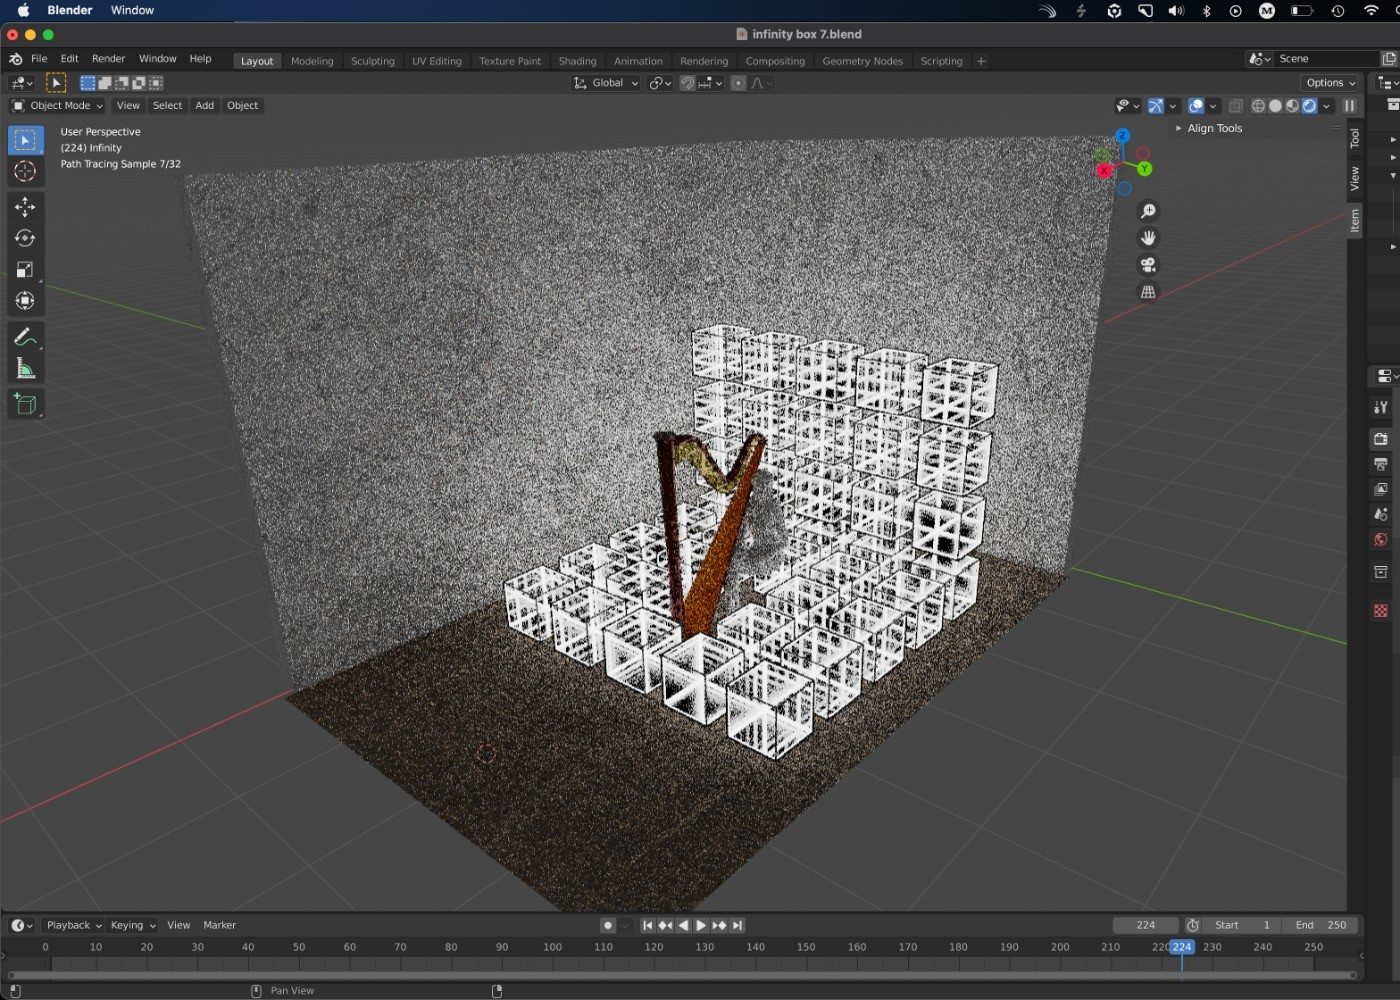Open Global transform orientation dropdown
This screenshot has height=1000, width=1400.
pyautogui.click(x=606, y=83)
